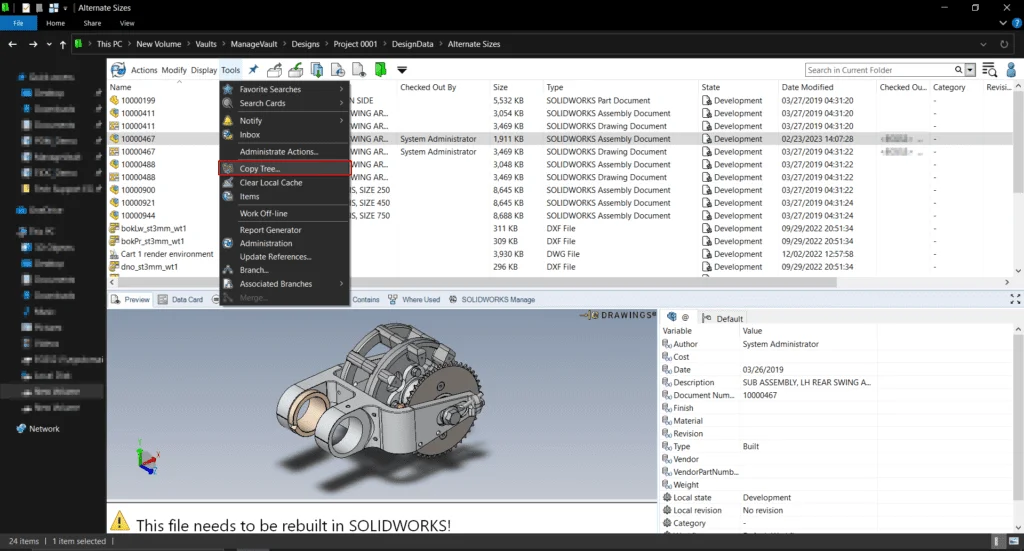Expand Associated Branches submenu
1024x551 pixels.
pos(284,284)
